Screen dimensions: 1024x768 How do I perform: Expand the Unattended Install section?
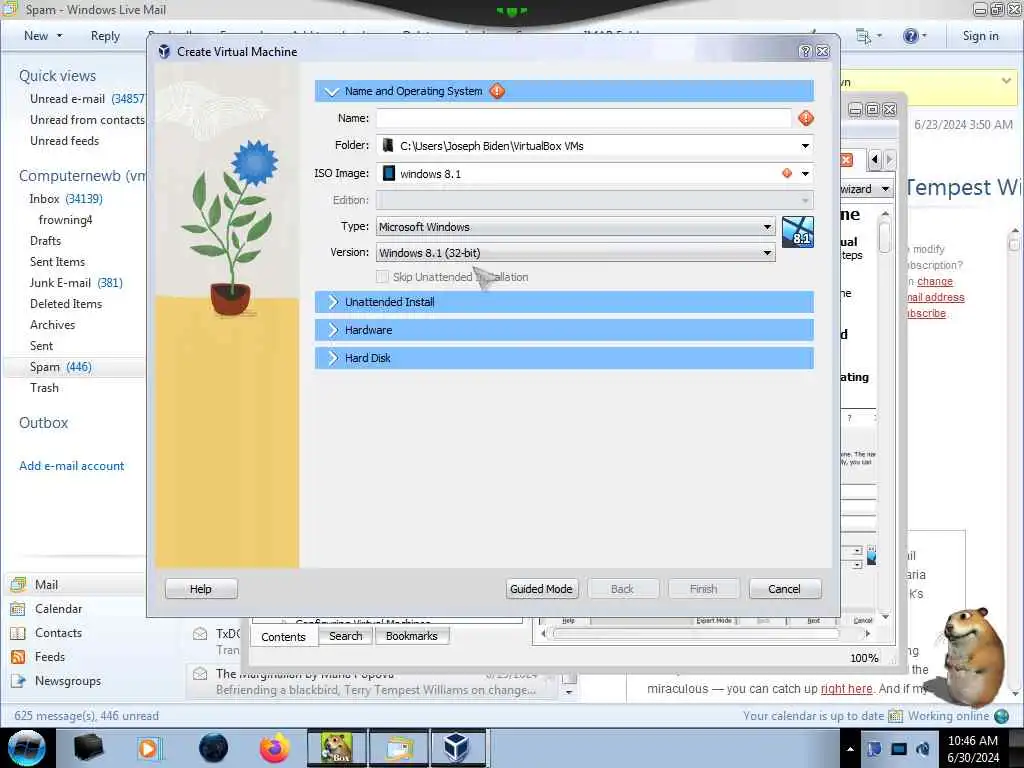pyautogui.click(x=564, y=302)
